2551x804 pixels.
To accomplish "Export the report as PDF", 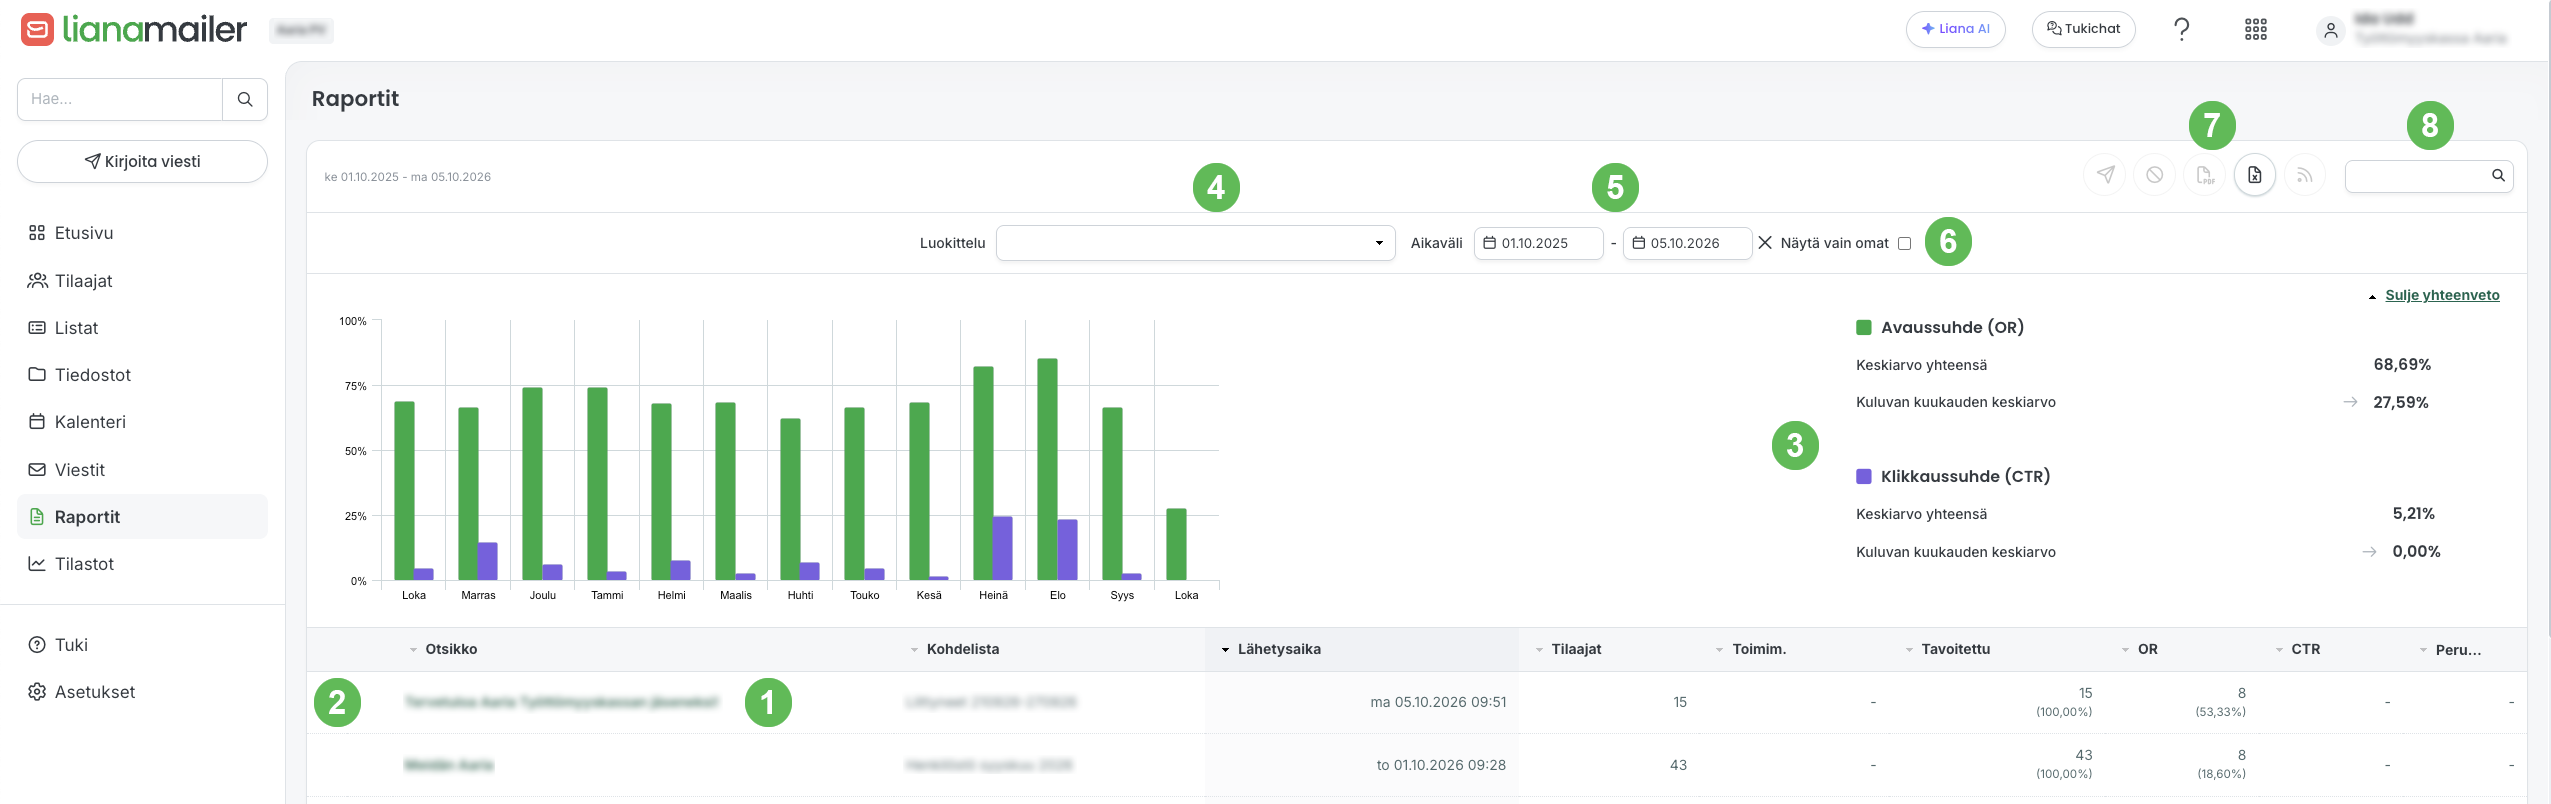I will (x=2204, y=175).
